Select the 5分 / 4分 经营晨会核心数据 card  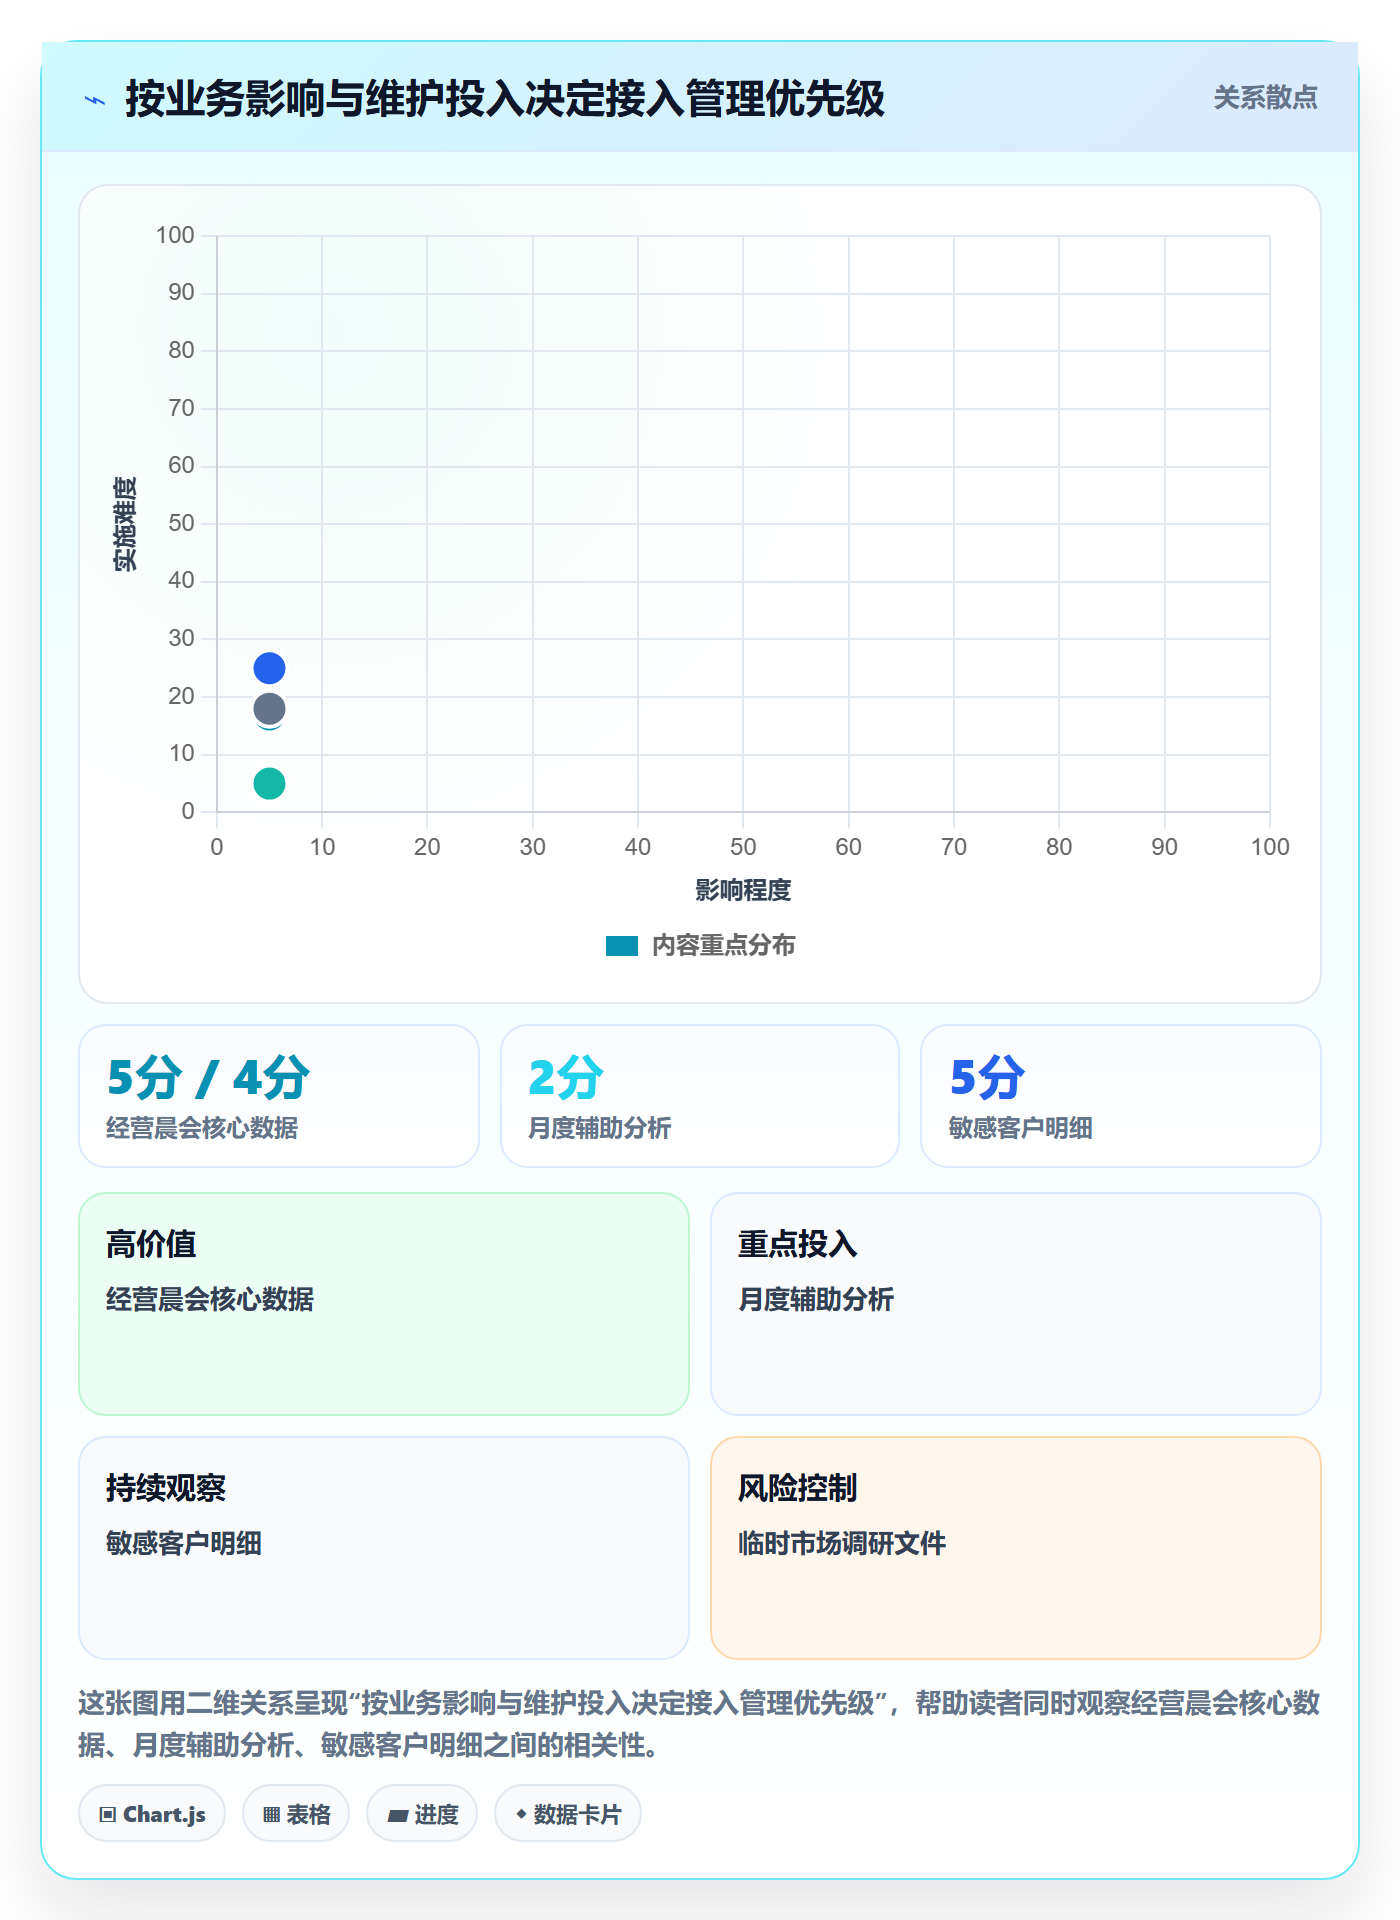[x=279, y=1096]
